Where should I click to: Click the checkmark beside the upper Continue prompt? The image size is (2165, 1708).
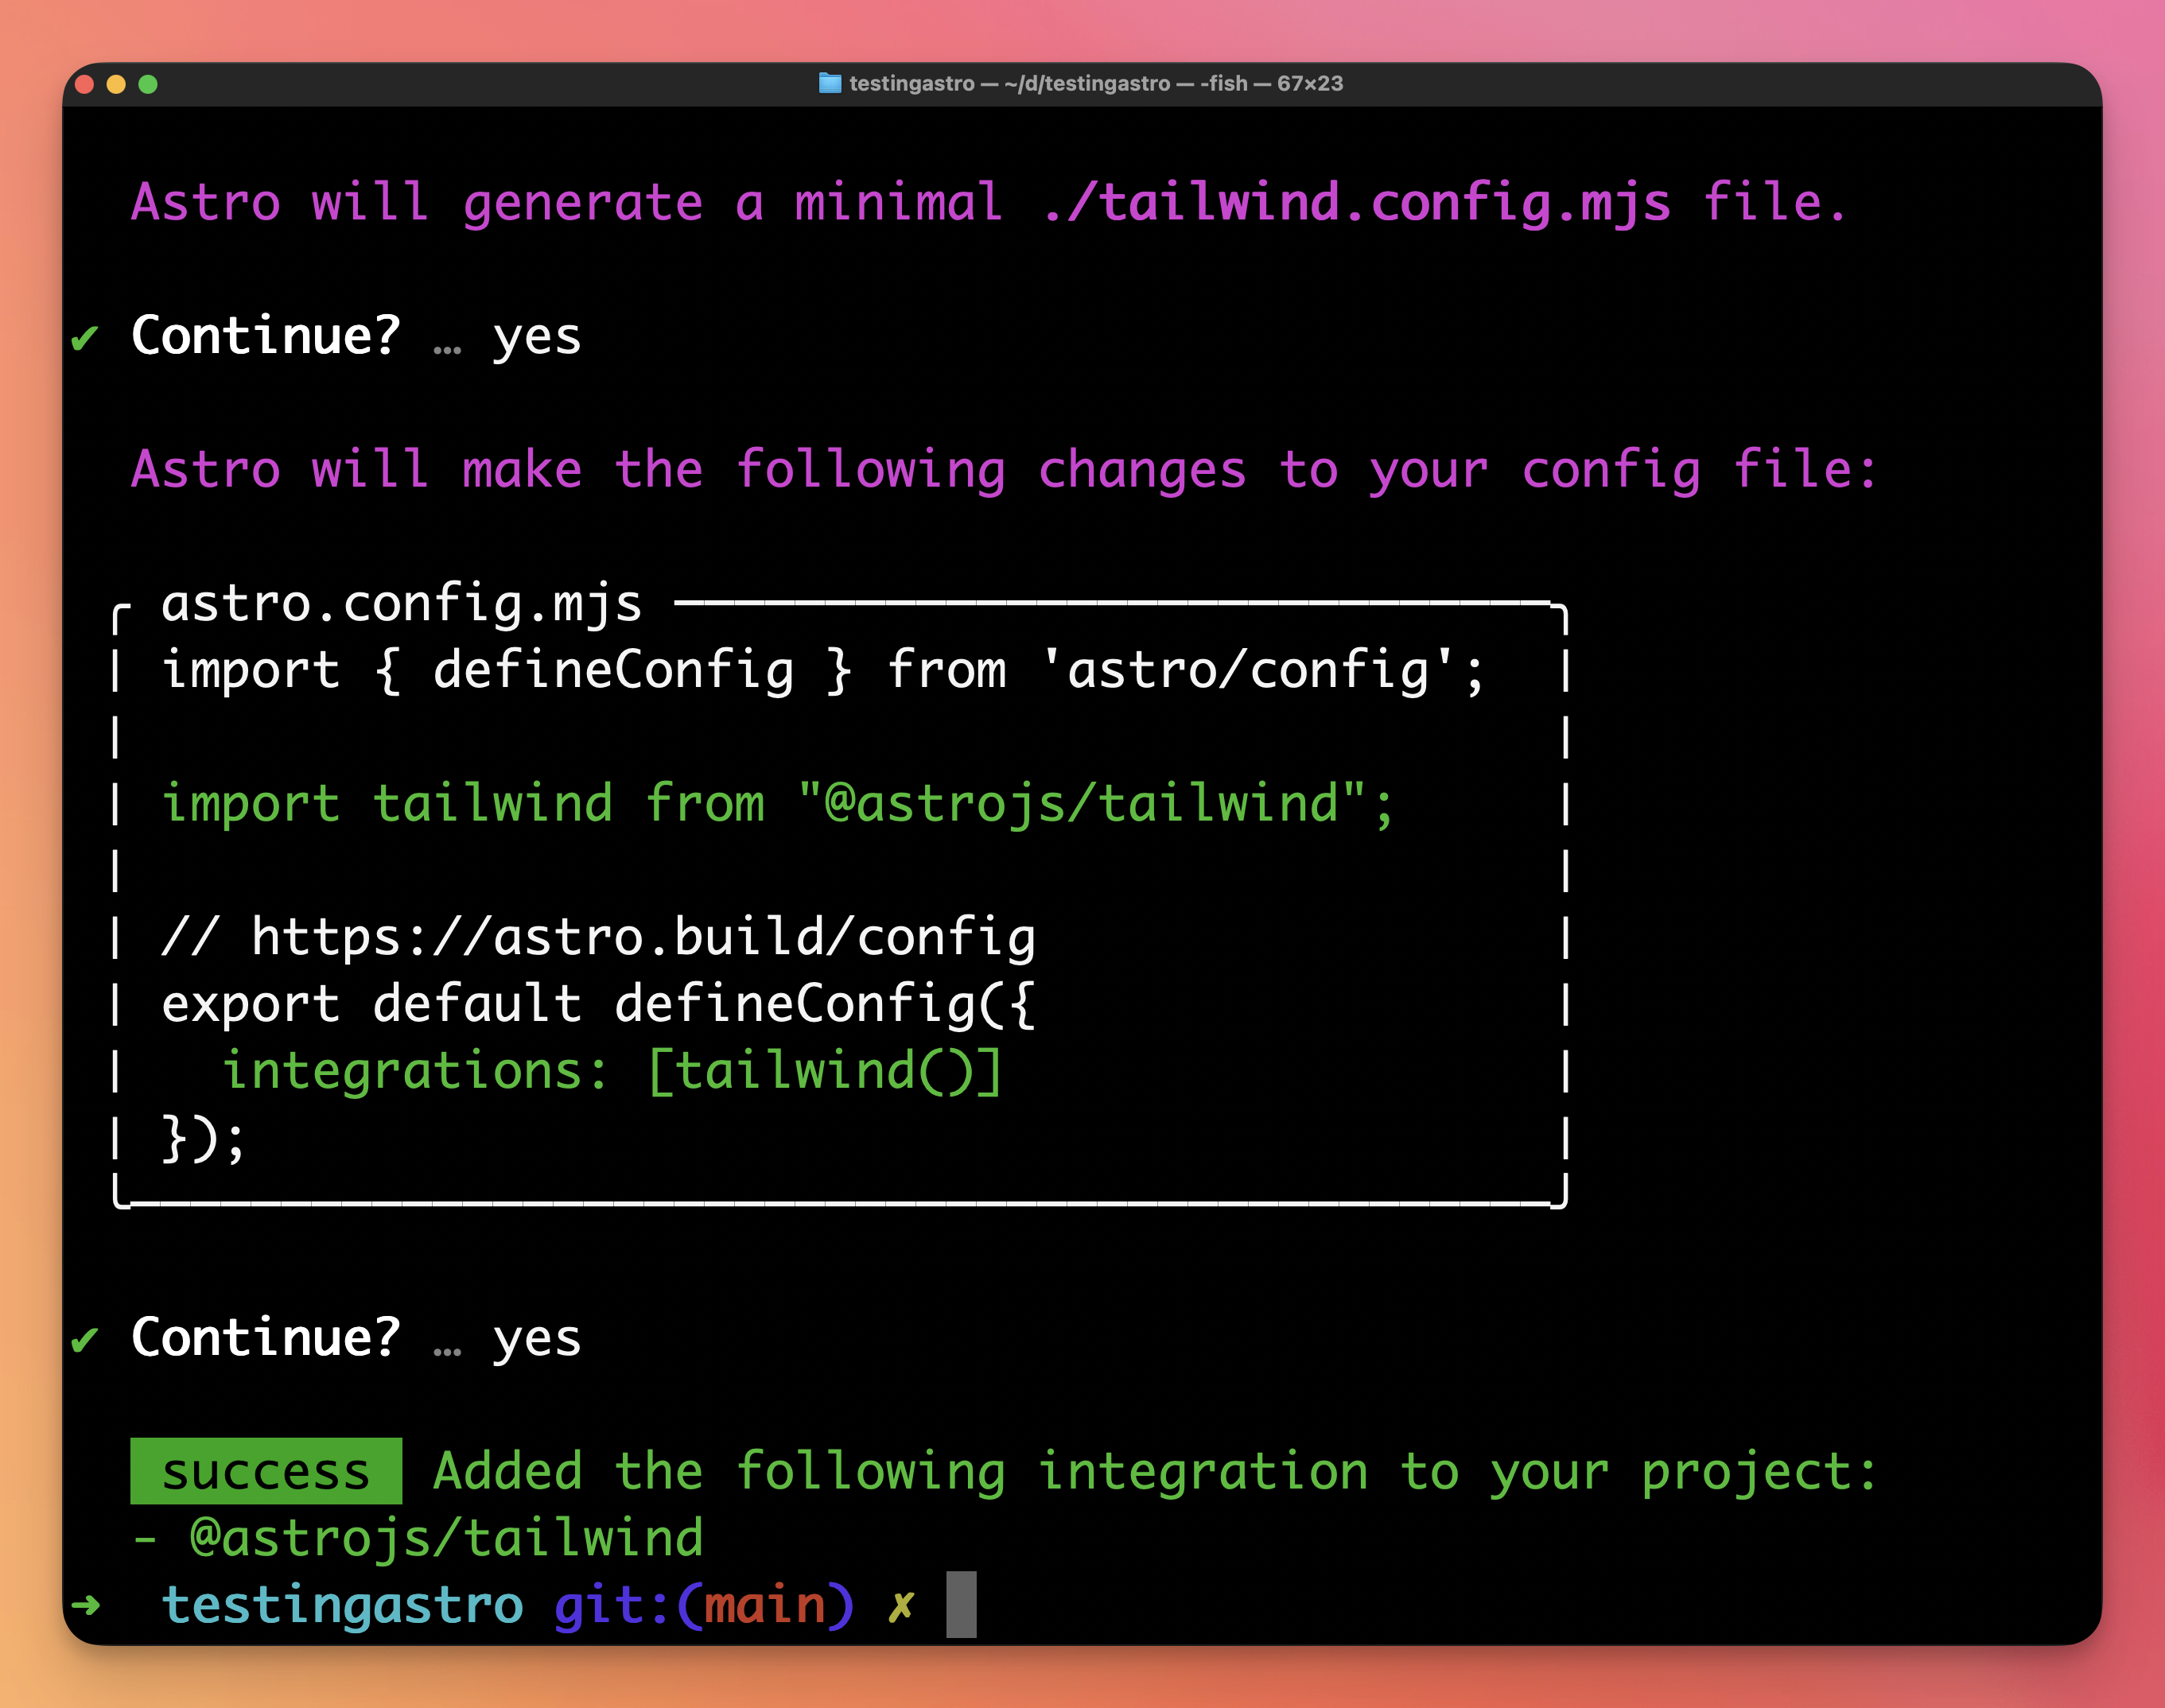click(x=85, y=338)
